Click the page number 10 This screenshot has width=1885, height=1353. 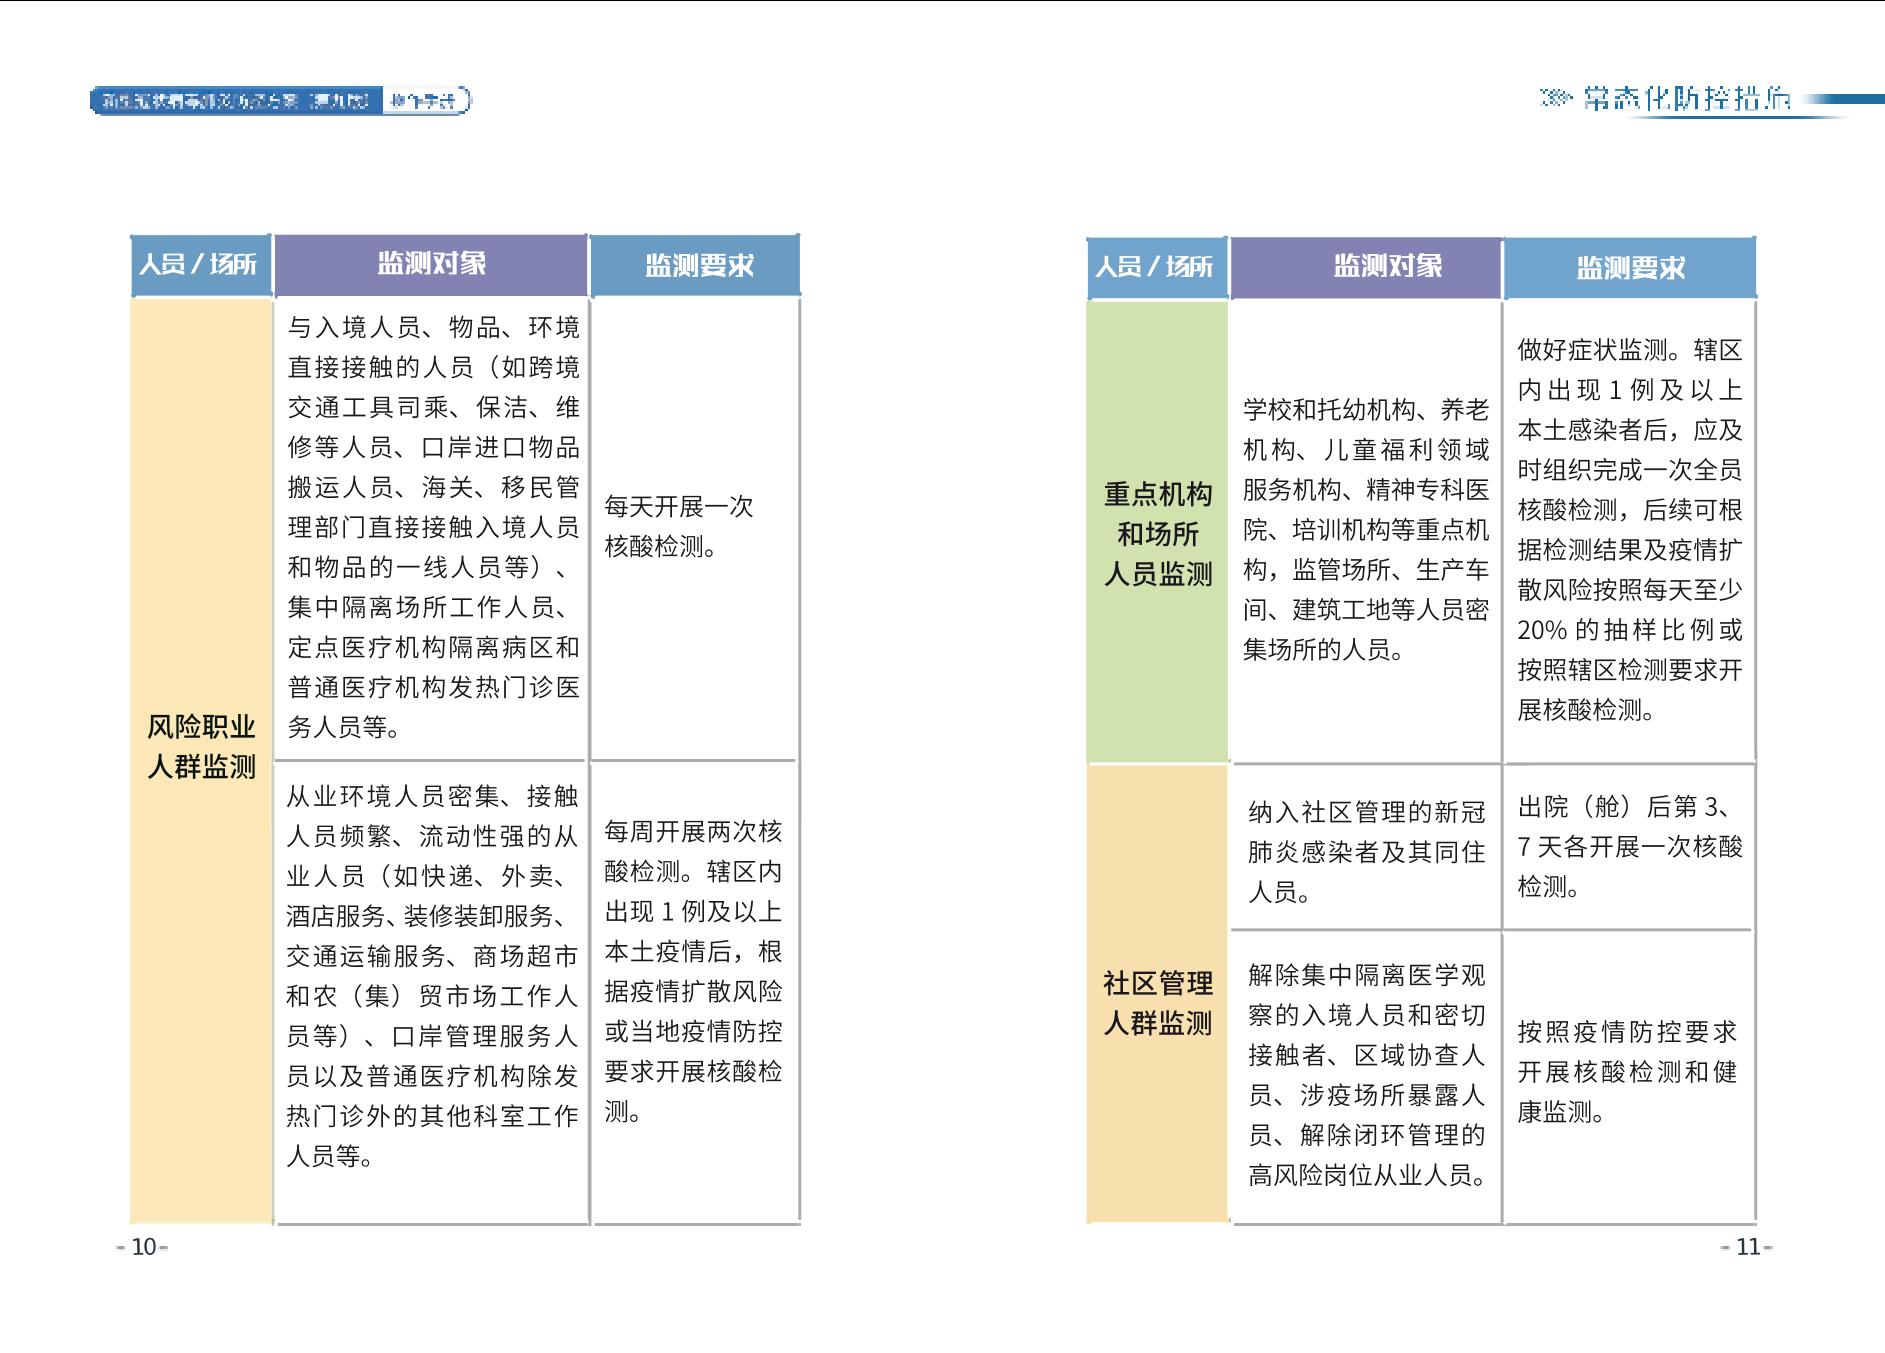[x=143, y=1247]
